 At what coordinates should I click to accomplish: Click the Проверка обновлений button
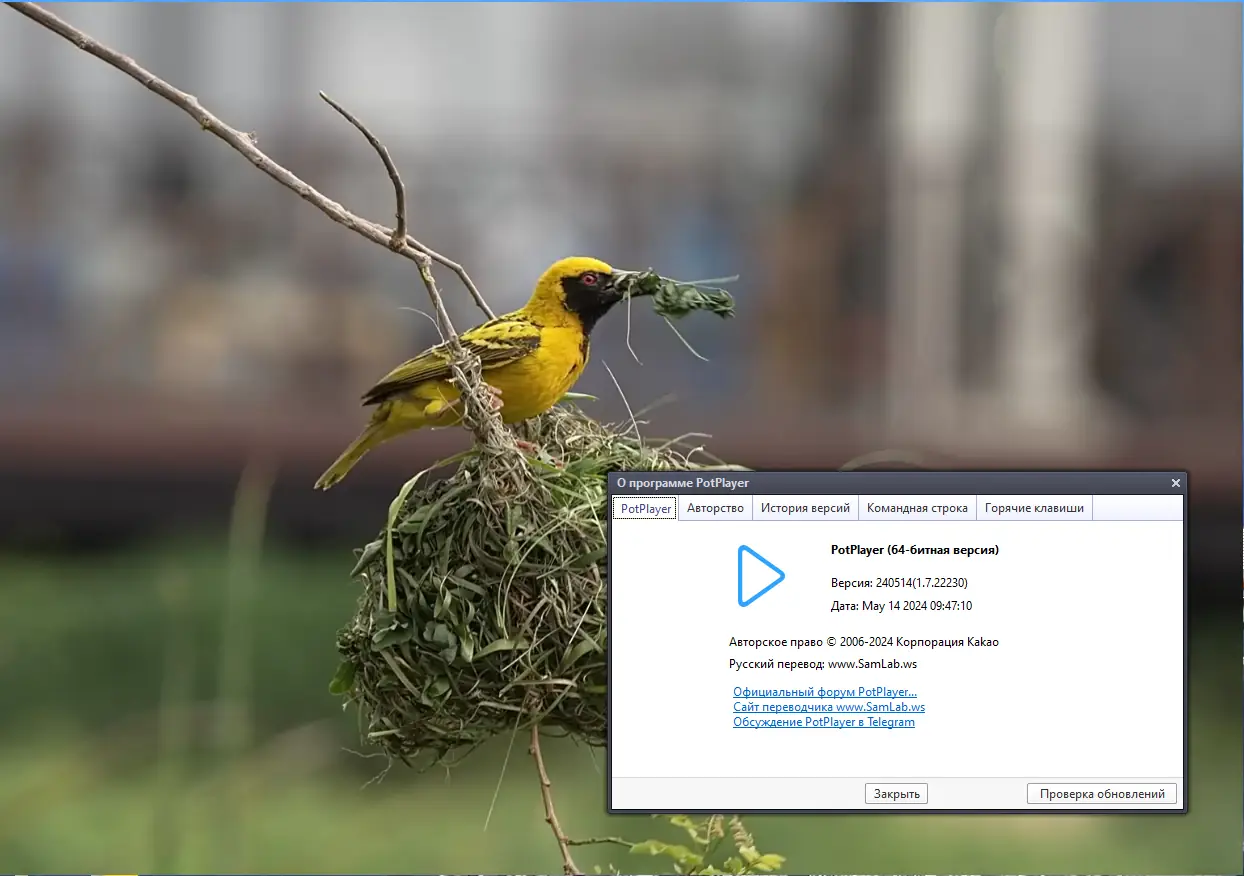(x=1101, y=793)
